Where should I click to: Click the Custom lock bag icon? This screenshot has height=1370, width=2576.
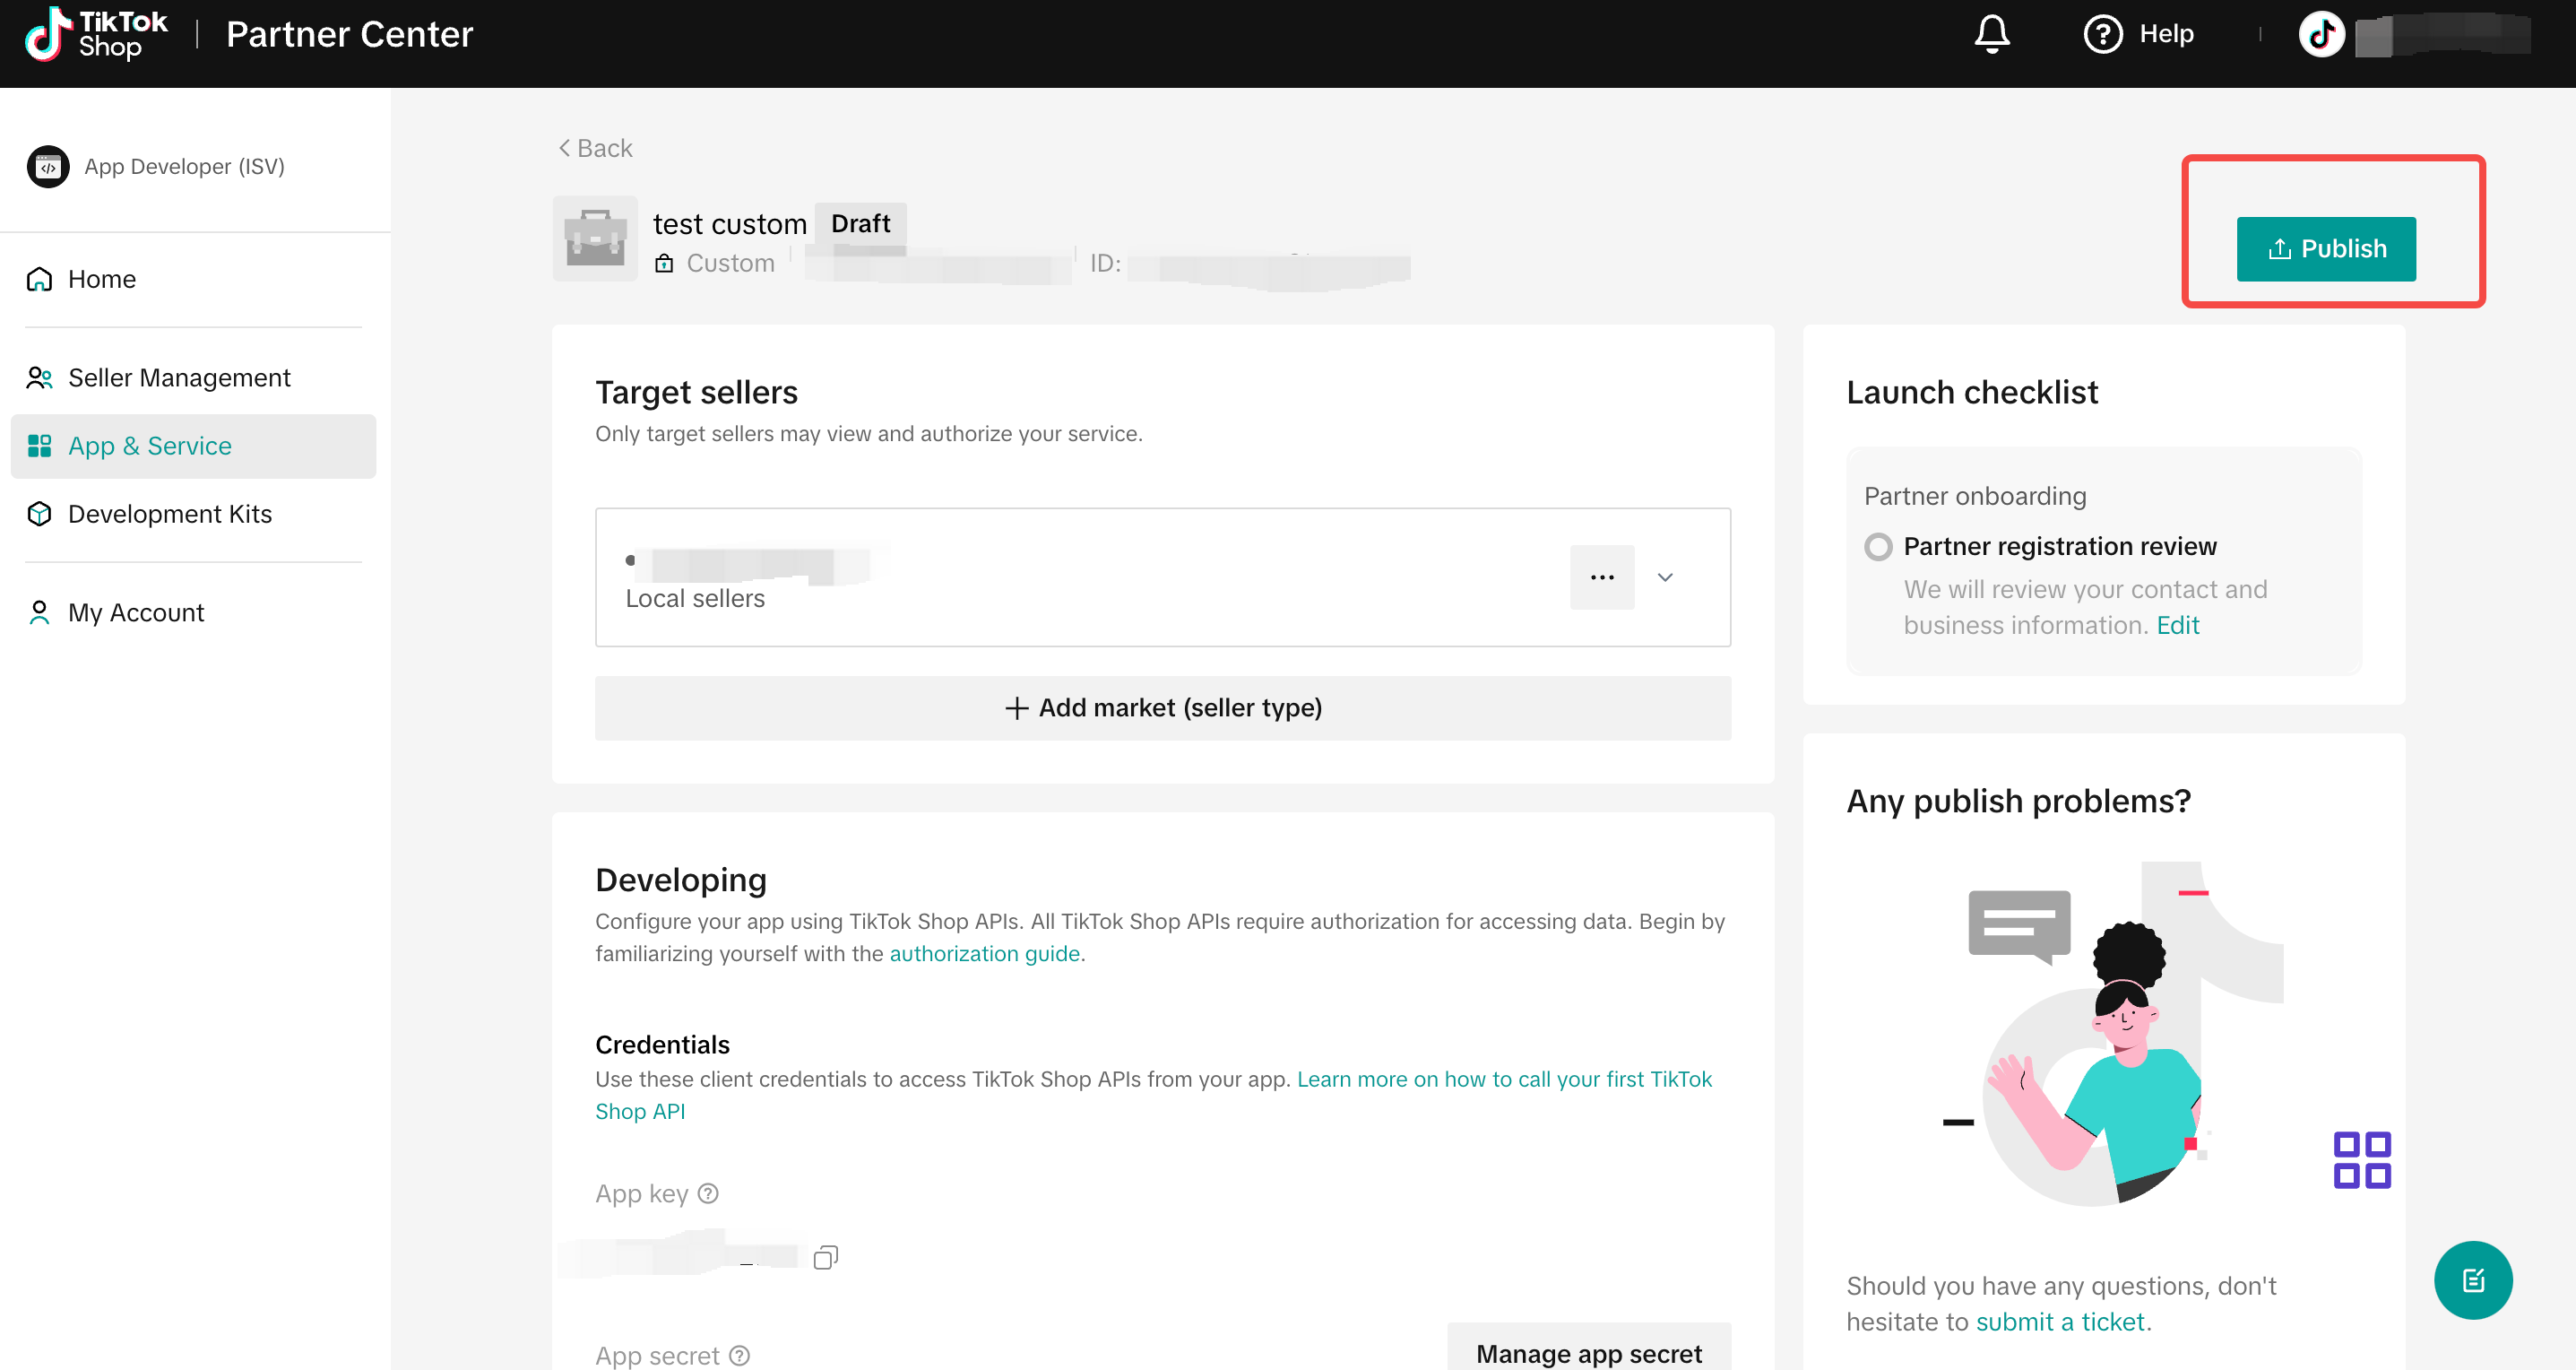[x=664, y=263]
